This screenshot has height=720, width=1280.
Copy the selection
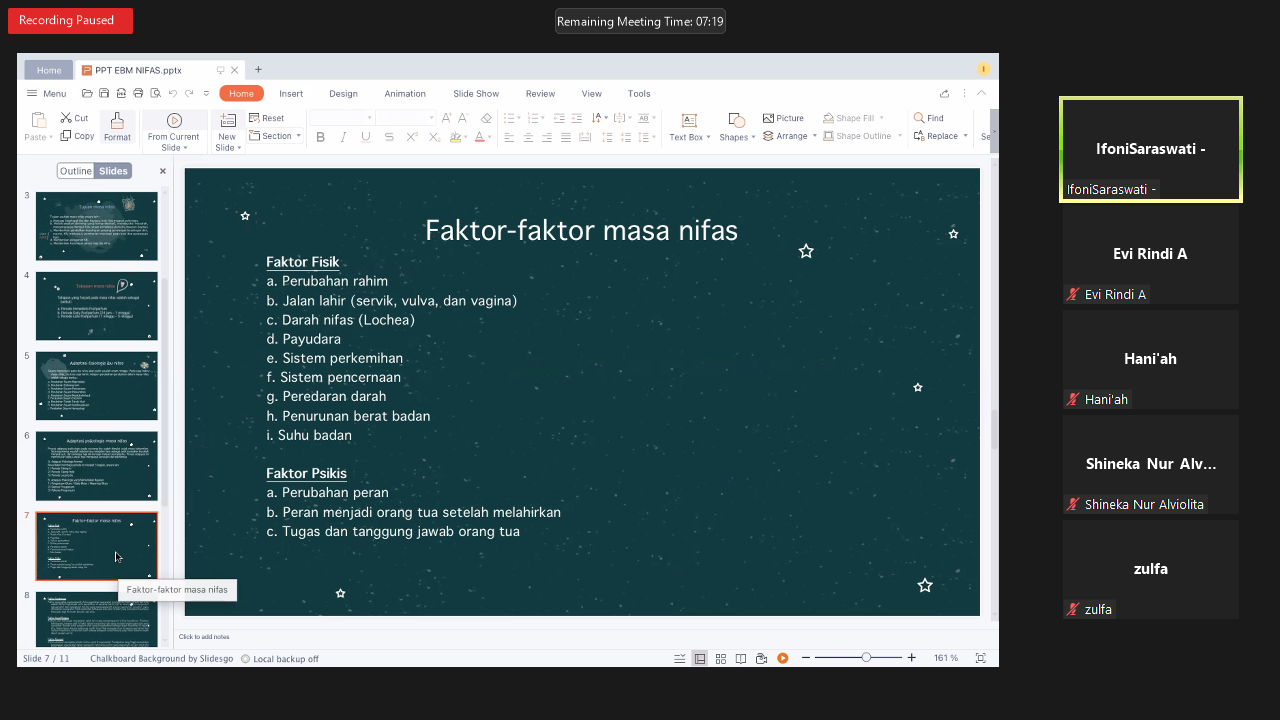pos(77,136)
